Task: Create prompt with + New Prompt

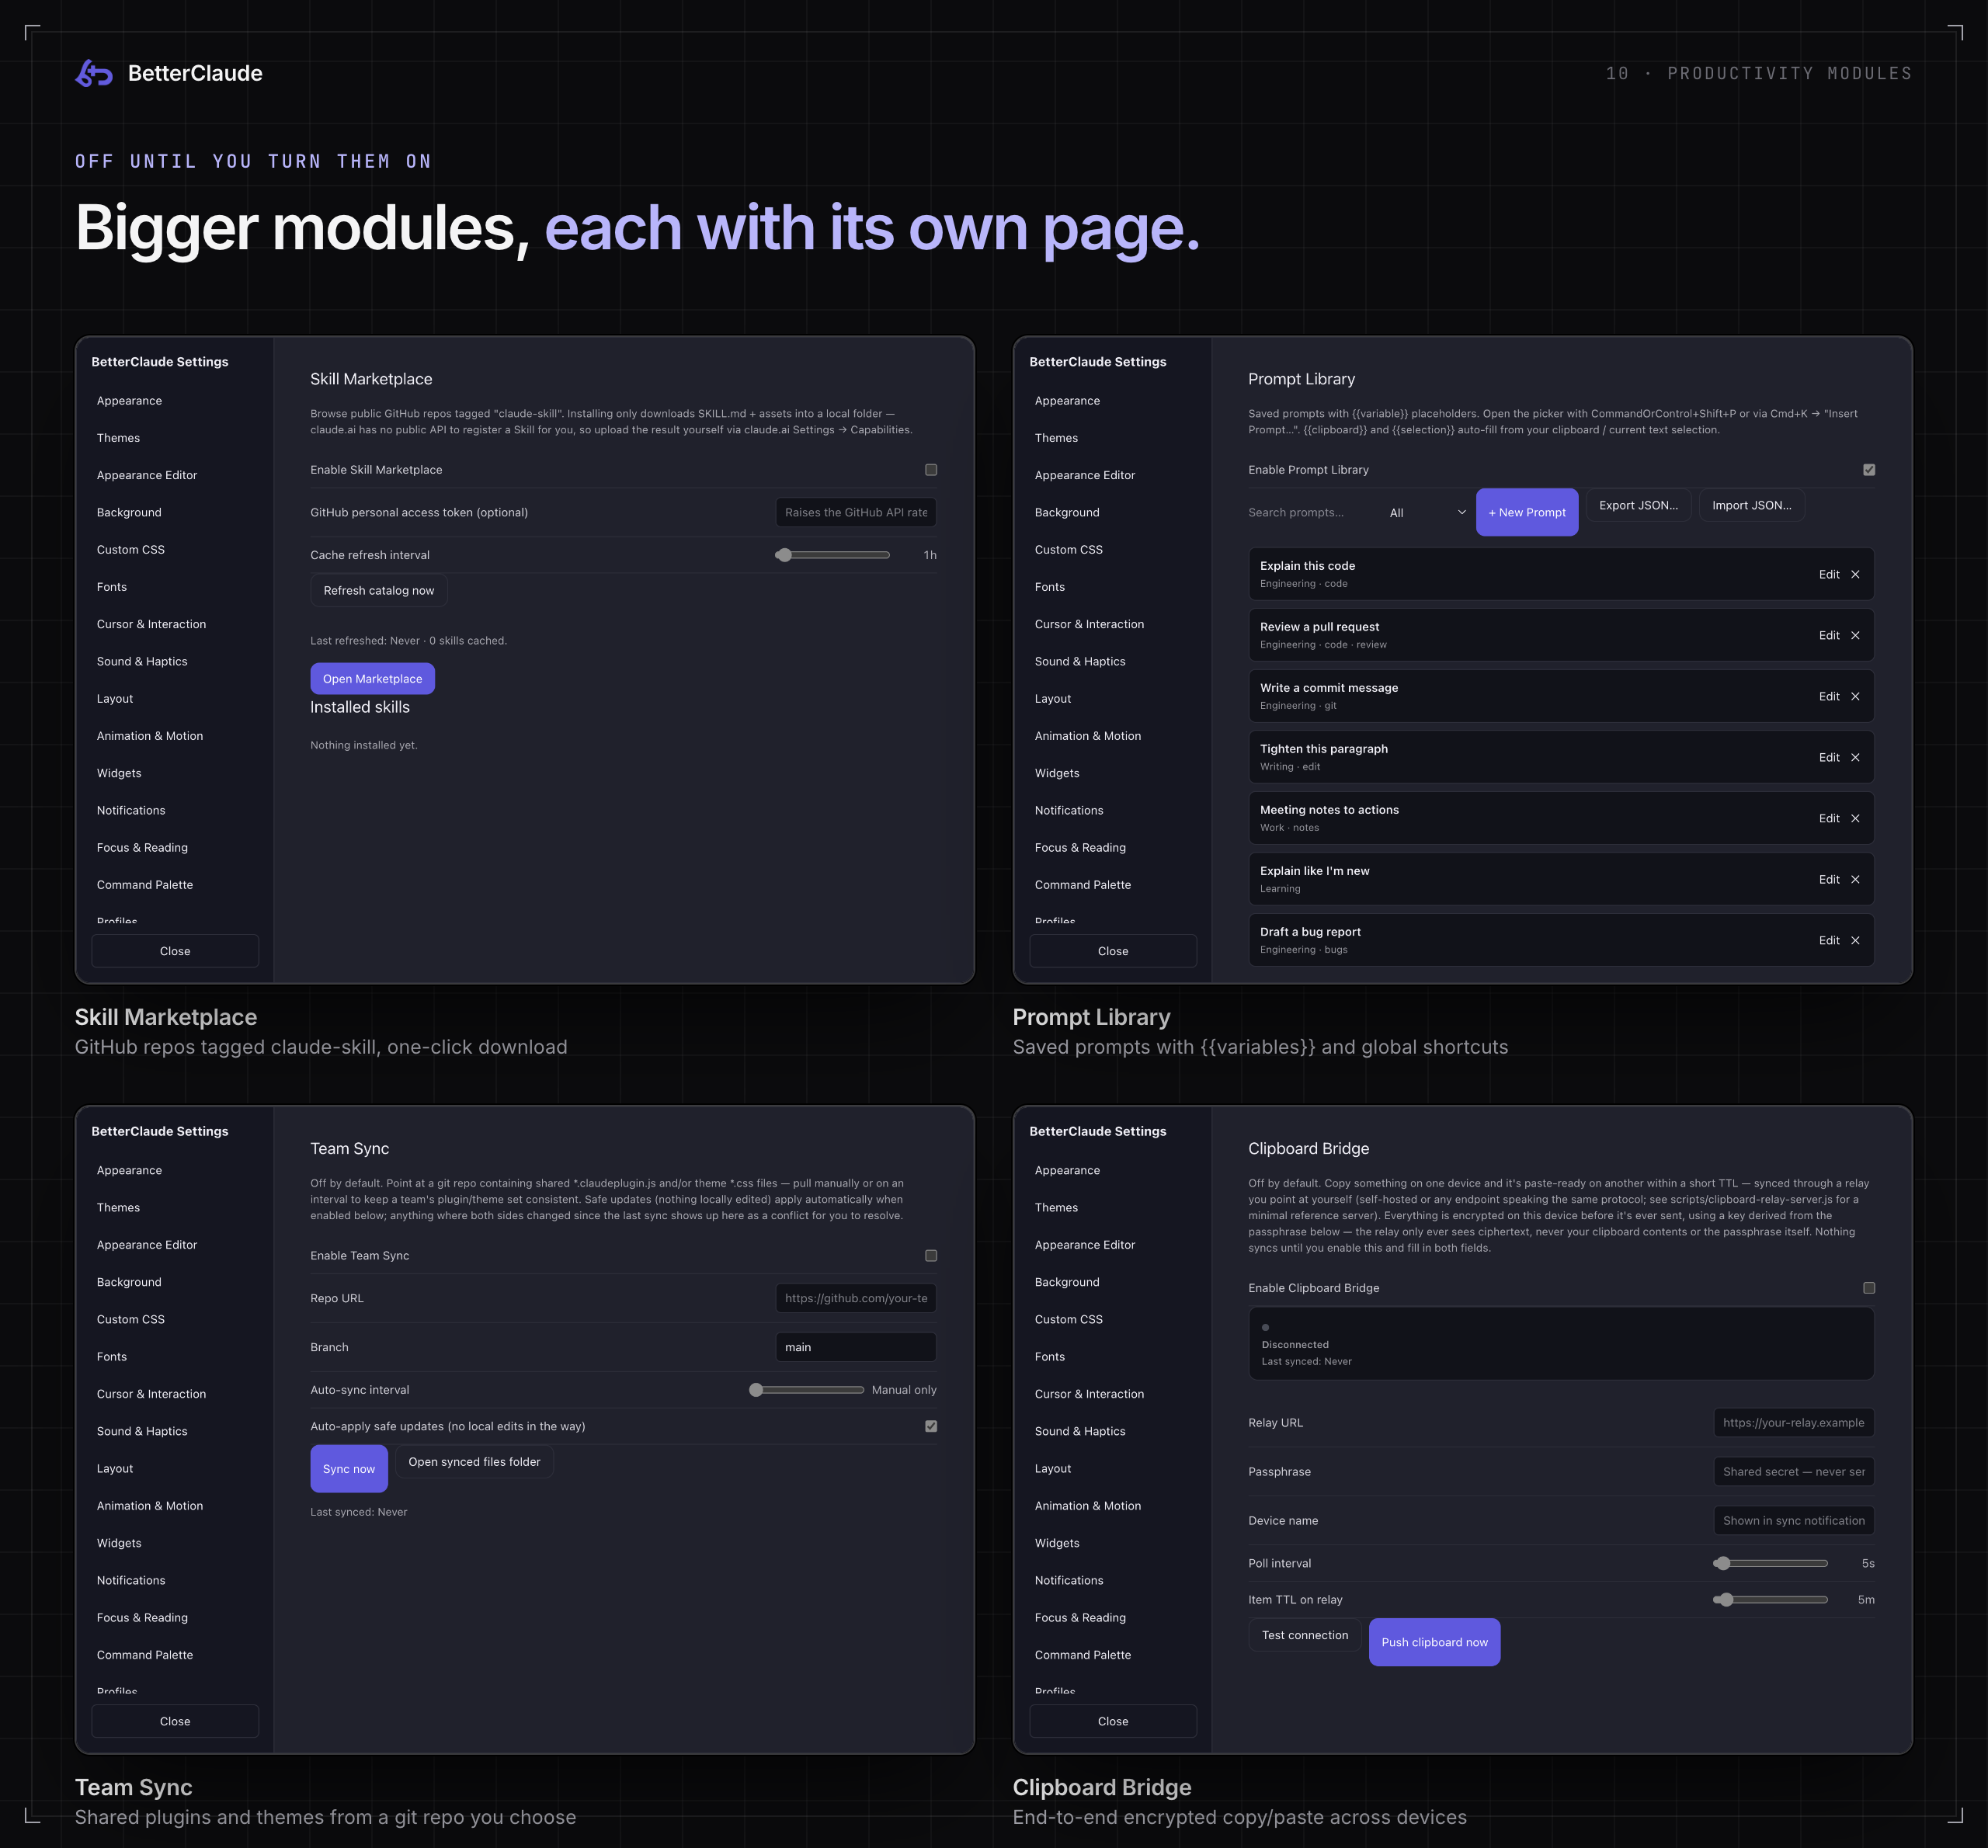Action: (x=1527, y=513)
